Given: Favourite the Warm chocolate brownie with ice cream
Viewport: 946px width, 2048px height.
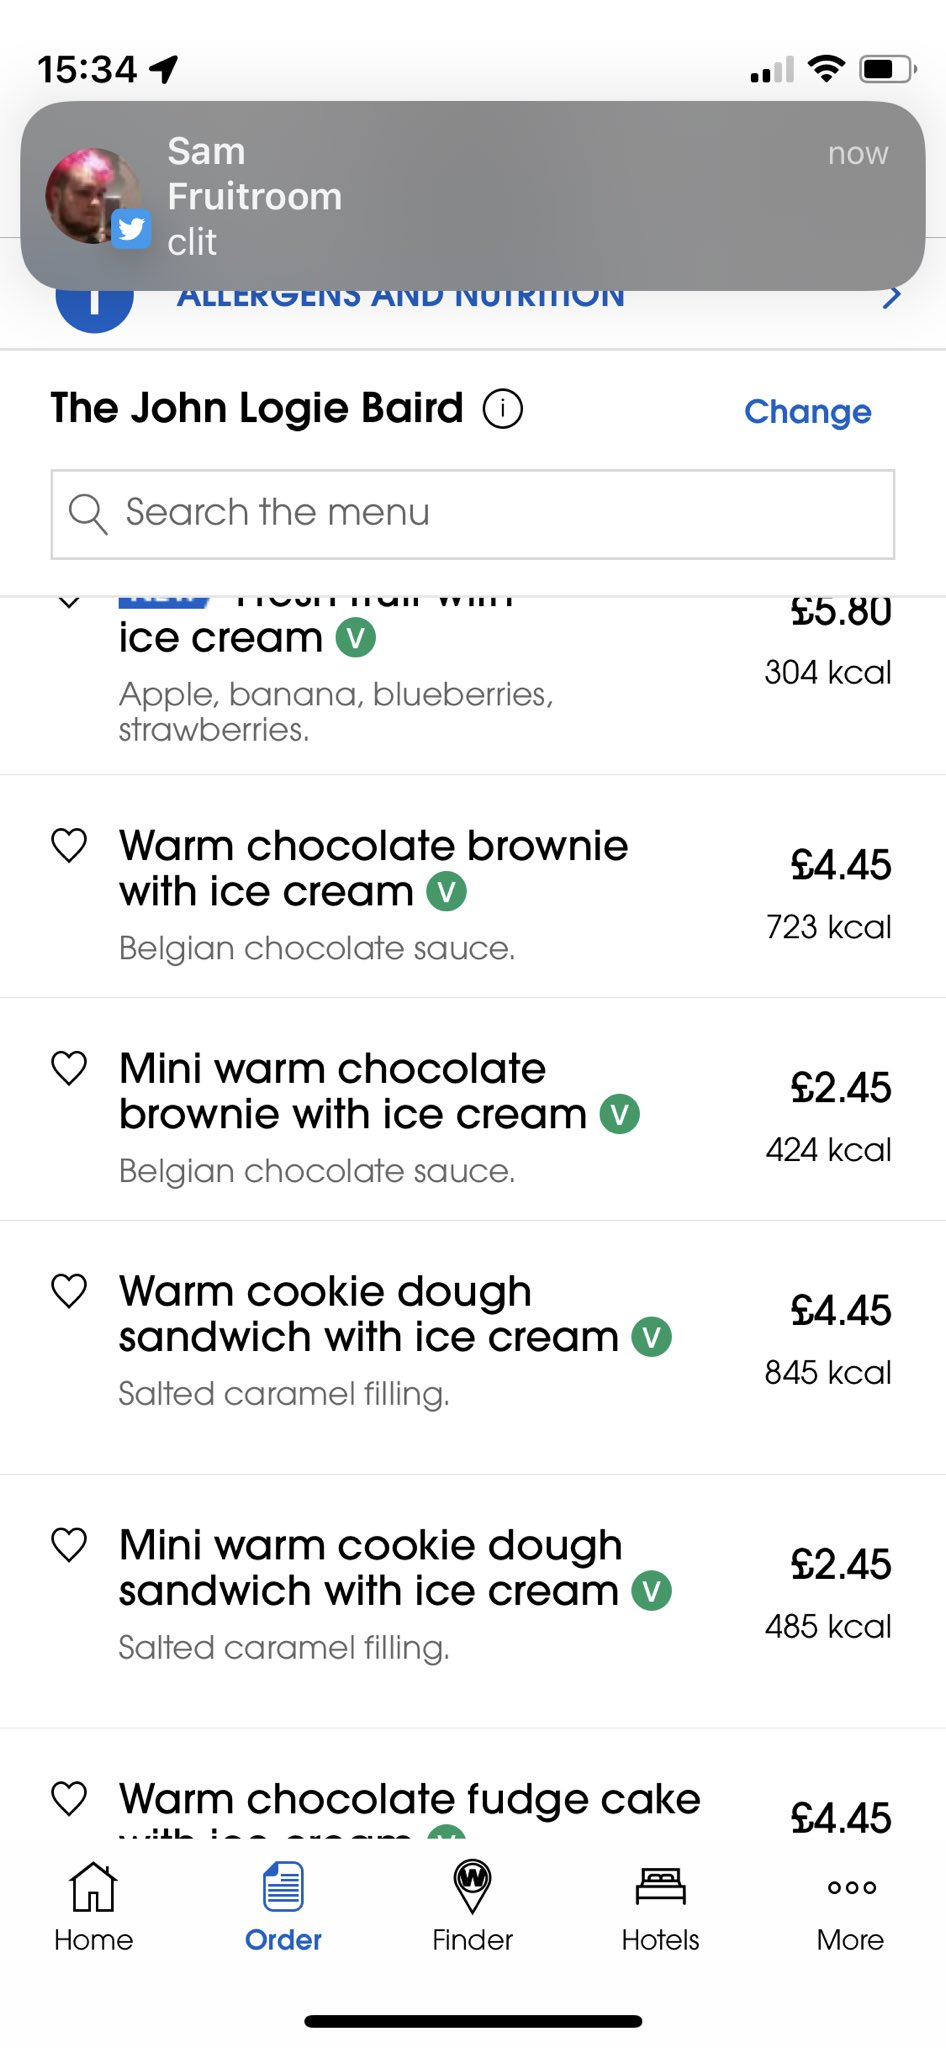Looking at the screenshot, I should 69,846.
